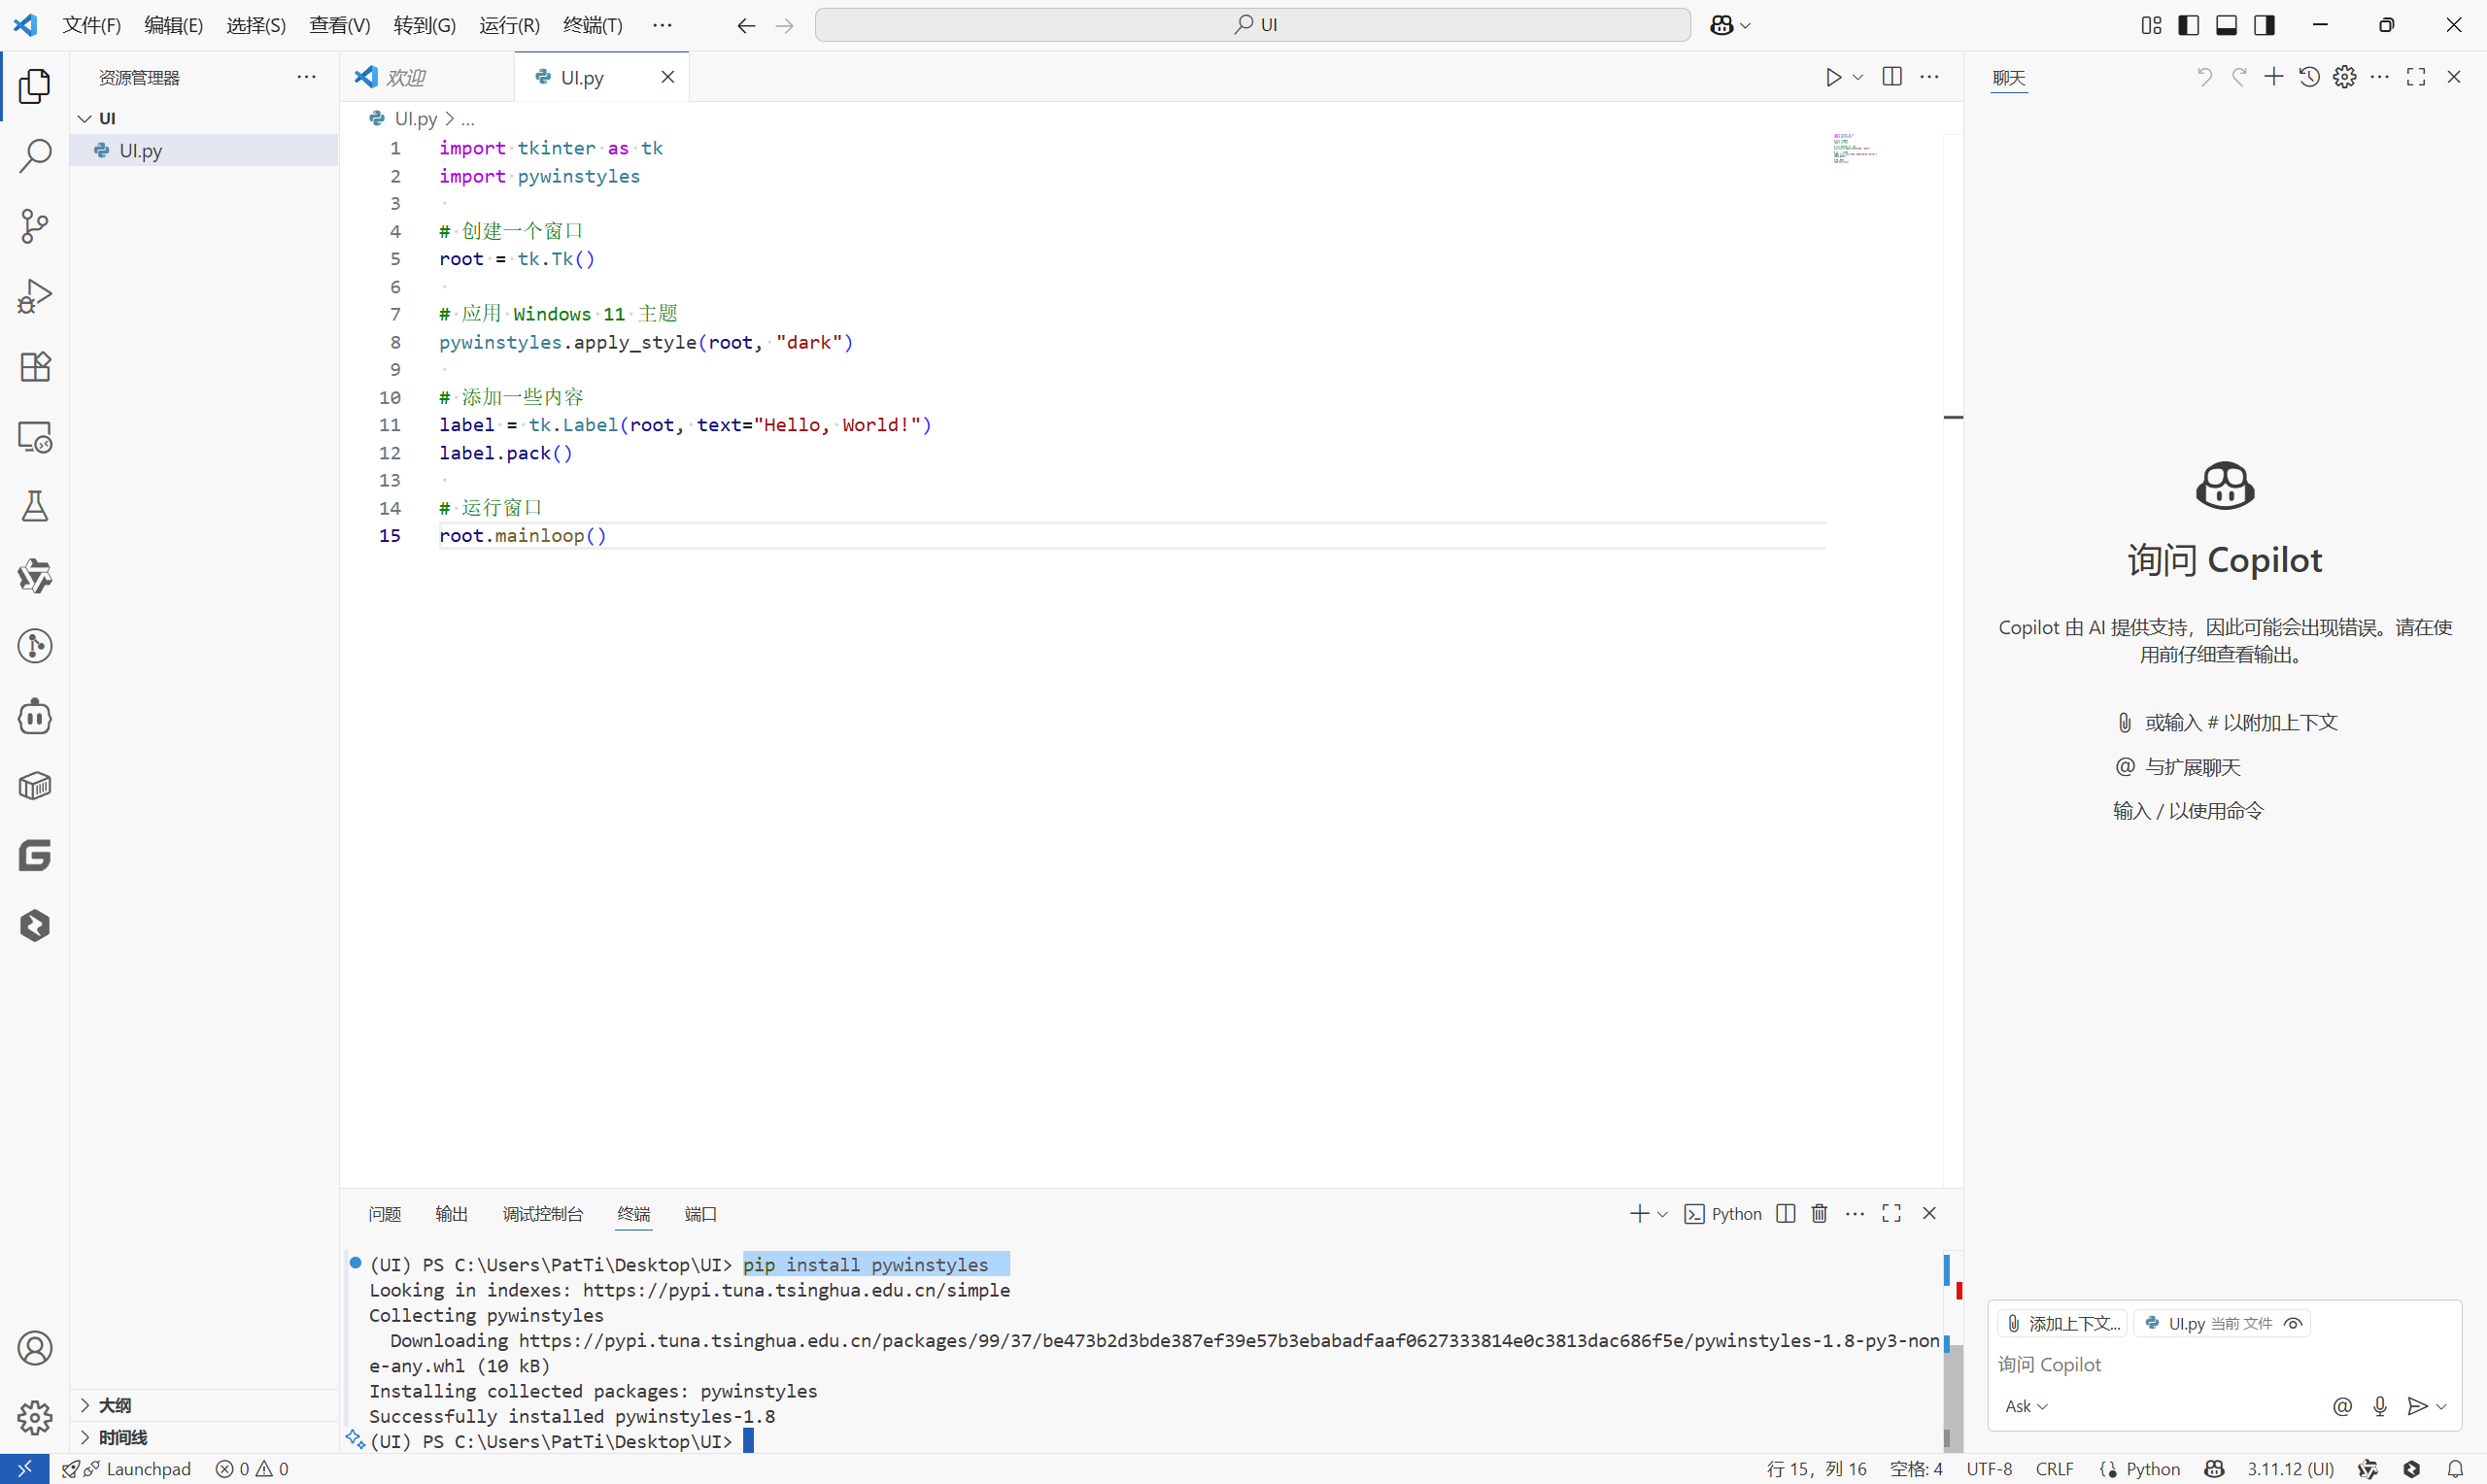Open notifications bell in status bar
Screen dimensions: 2487x1484
tap(2455, 1469)
